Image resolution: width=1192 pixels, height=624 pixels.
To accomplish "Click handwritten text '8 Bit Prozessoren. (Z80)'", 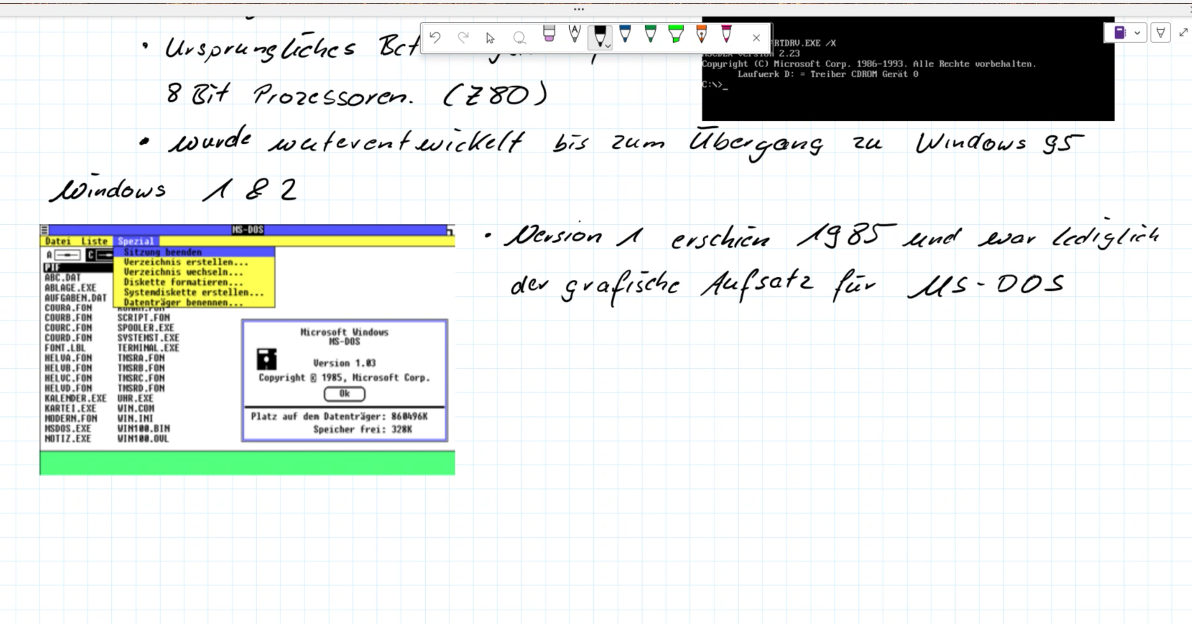I will [x=357, y=95].
